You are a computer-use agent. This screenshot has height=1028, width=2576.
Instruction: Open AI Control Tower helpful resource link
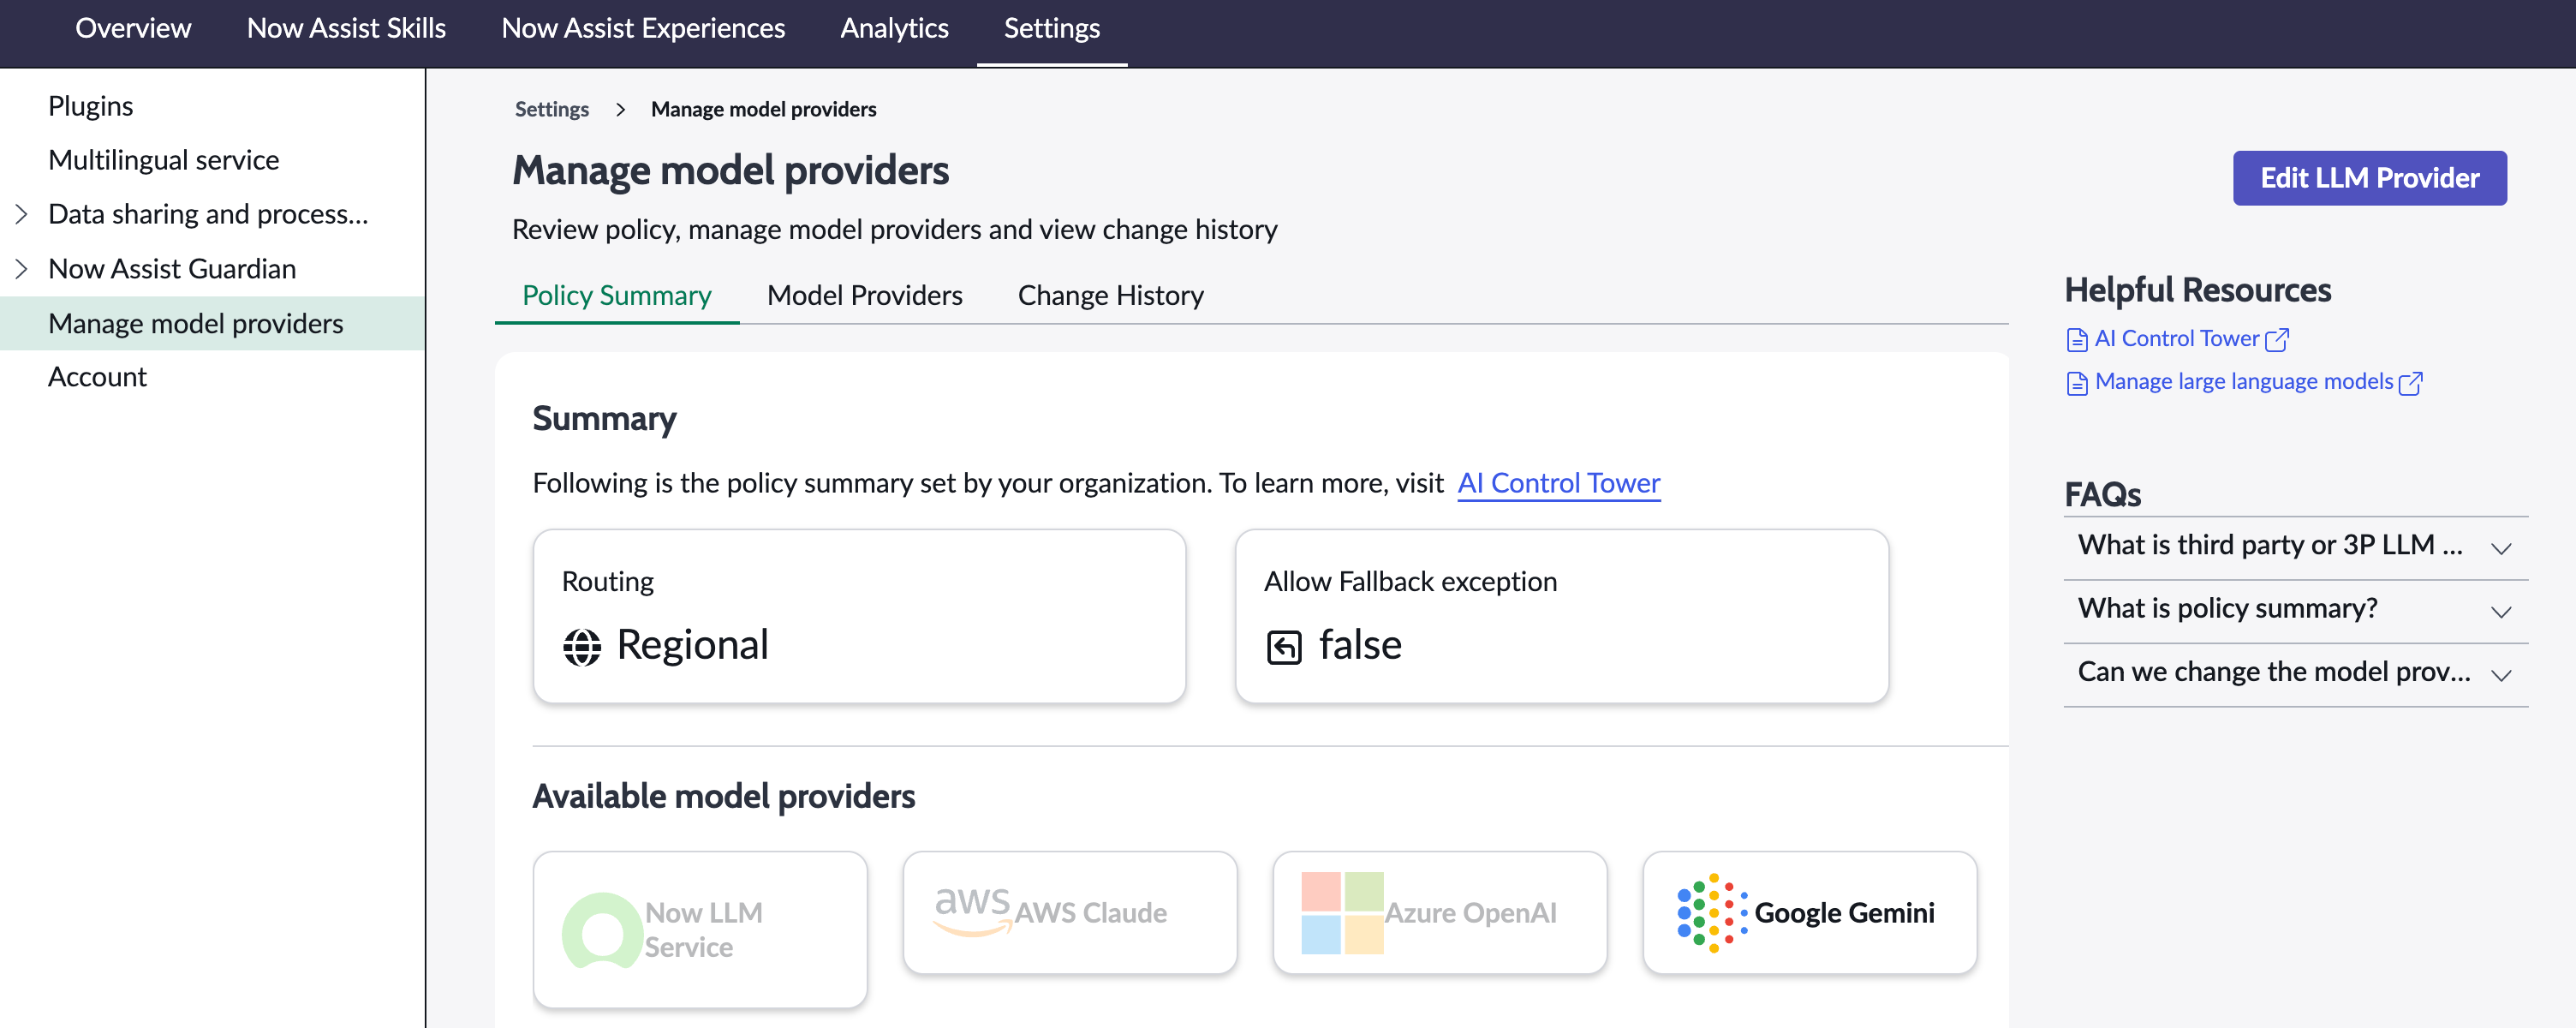point(2176,339)
